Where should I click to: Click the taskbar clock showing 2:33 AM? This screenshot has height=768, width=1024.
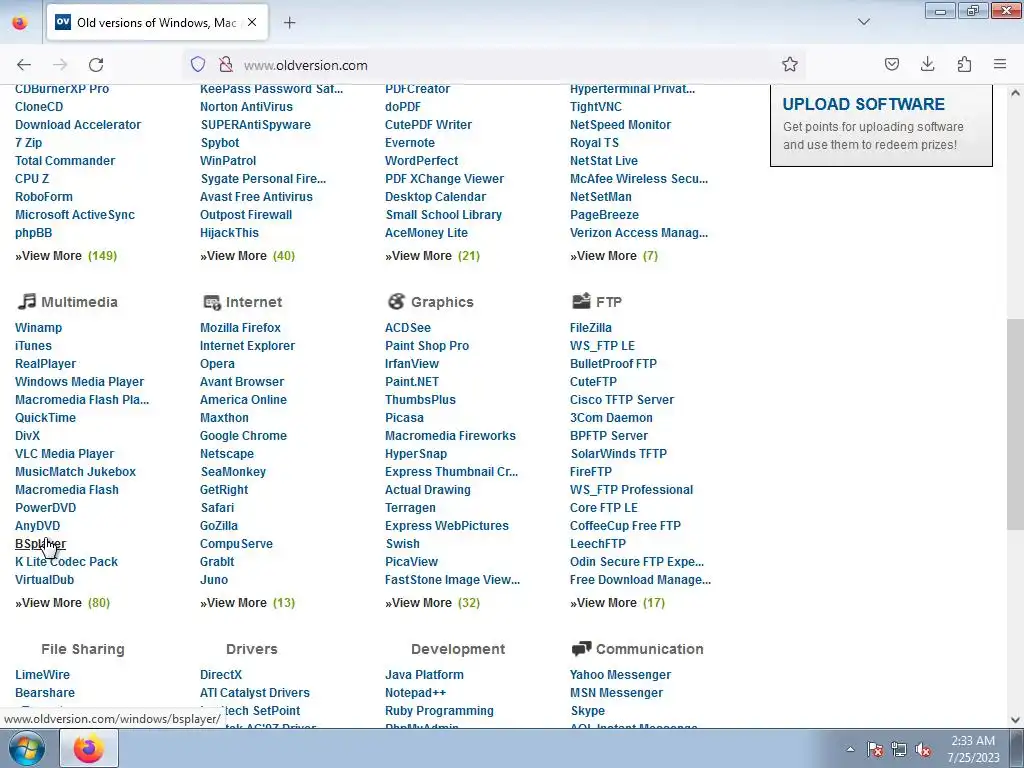[x=973, y=749]
